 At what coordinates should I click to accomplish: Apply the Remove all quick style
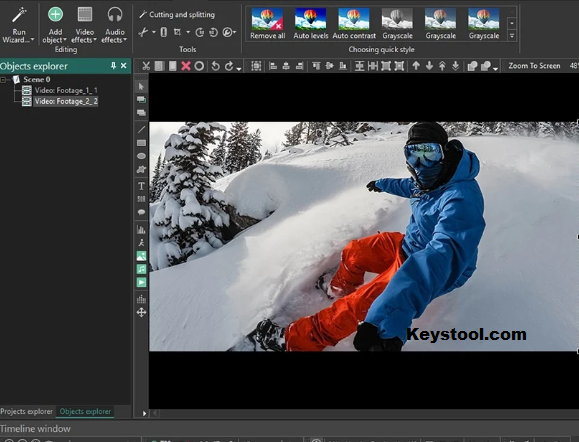click(267, 24)
